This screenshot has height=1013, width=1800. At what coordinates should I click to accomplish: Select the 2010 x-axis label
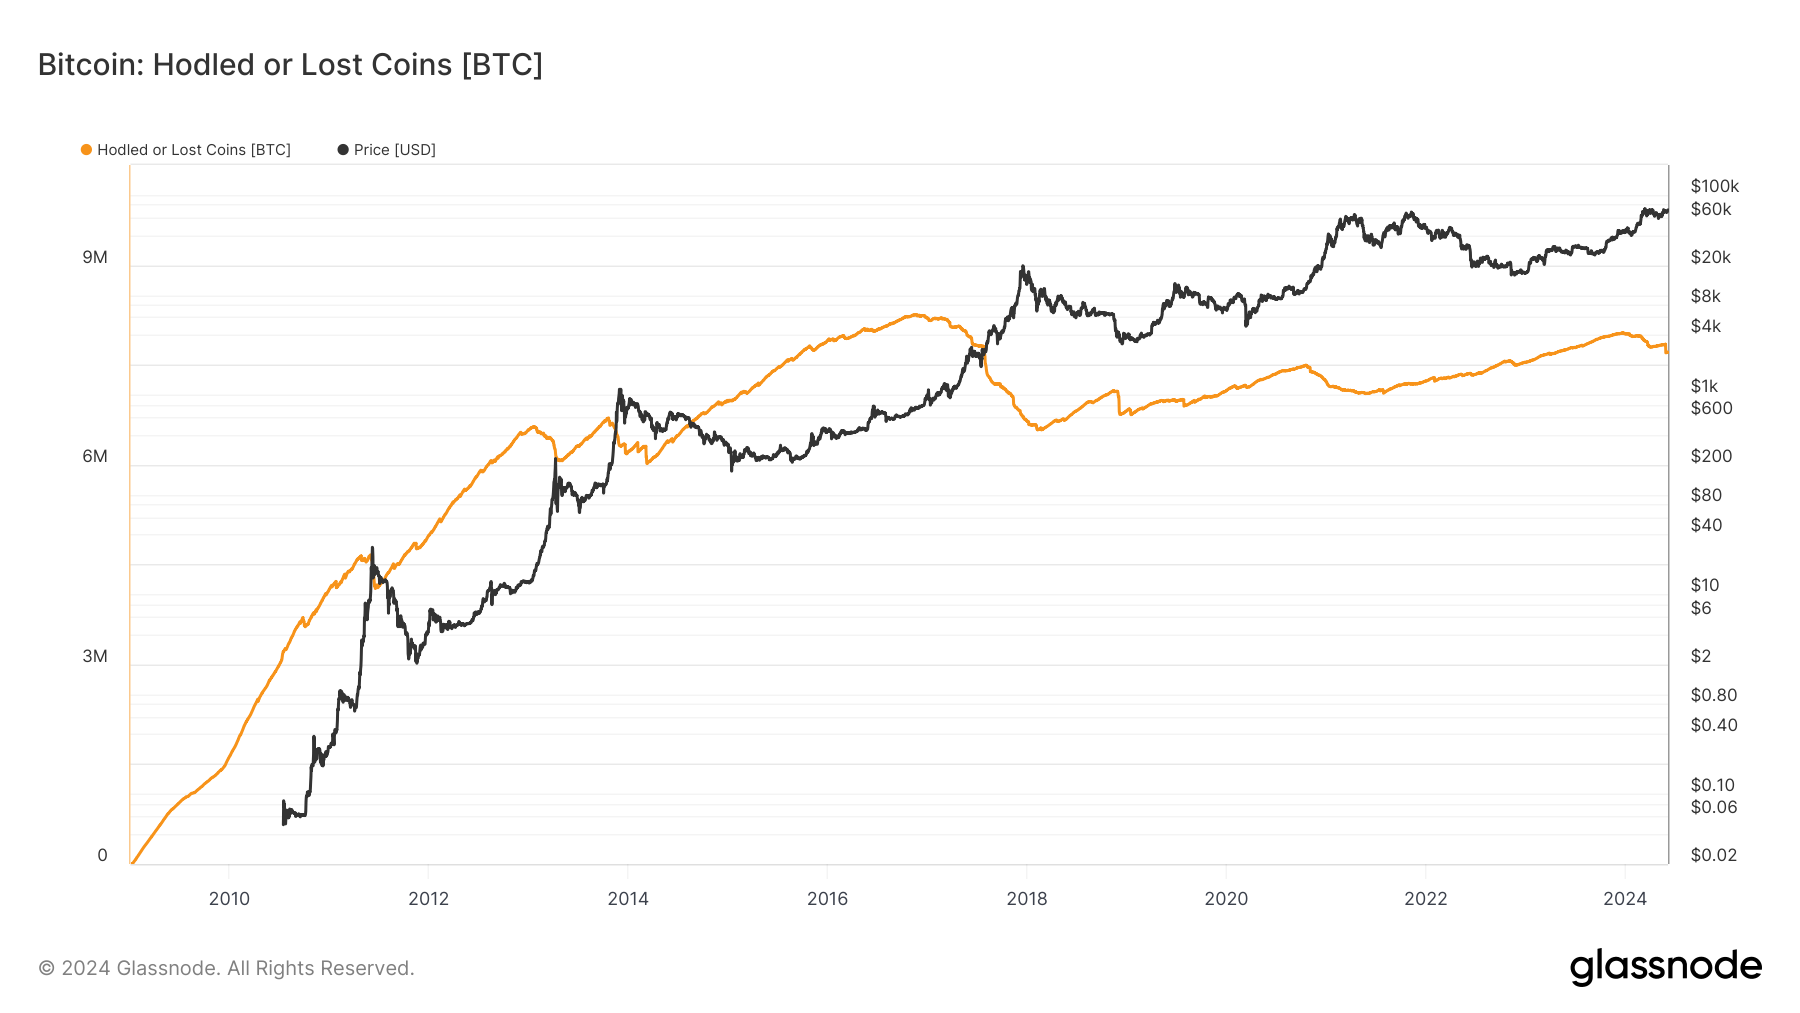(x=229, y=898)
